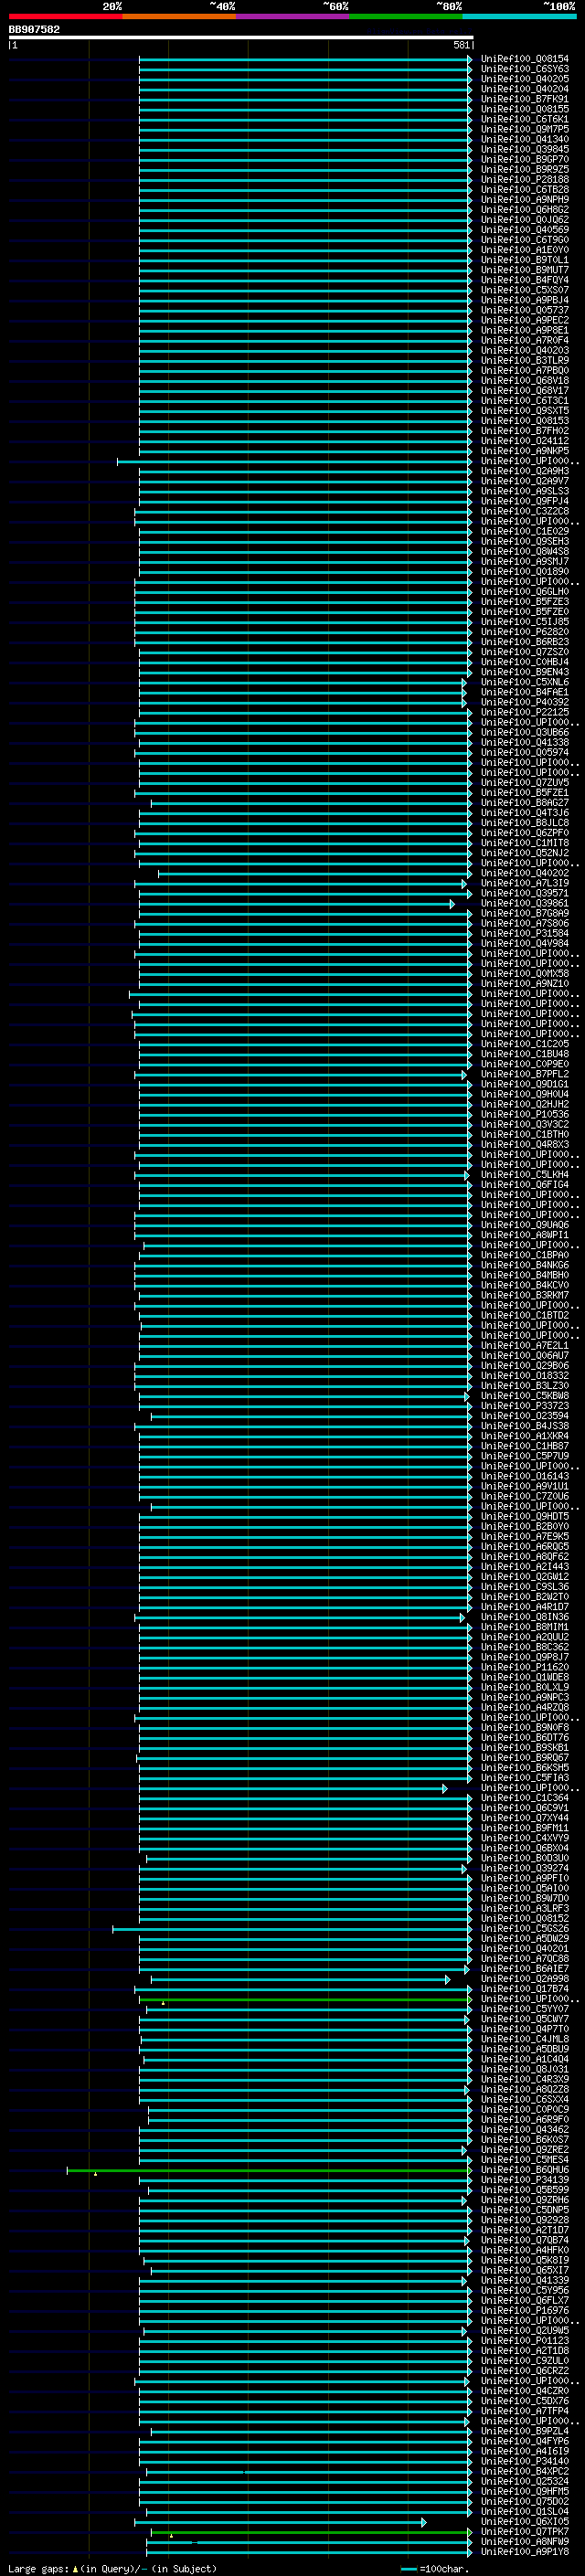Select hit label UniRef100_C1BPA0
Viewport: 585px width, 2576px height.
click(x=525, y=1255)
